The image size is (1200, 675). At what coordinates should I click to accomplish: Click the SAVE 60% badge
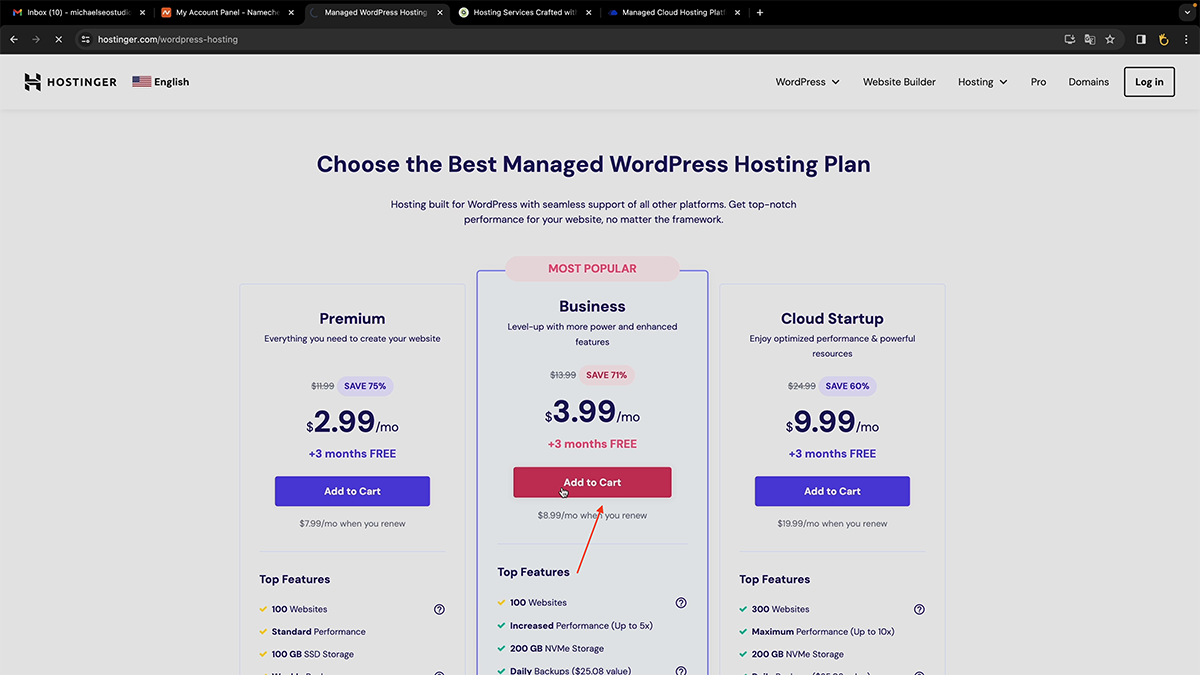pyautogui.click(x=845, y=386)
